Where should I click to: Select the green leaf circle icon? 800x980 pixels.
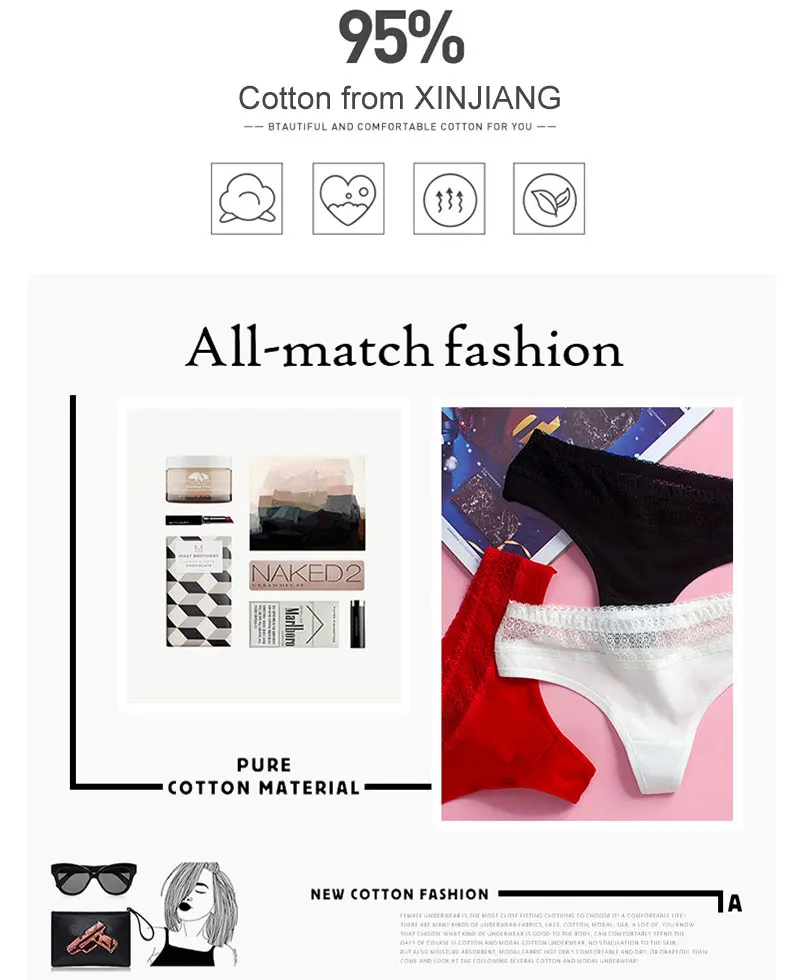[549, 199]
